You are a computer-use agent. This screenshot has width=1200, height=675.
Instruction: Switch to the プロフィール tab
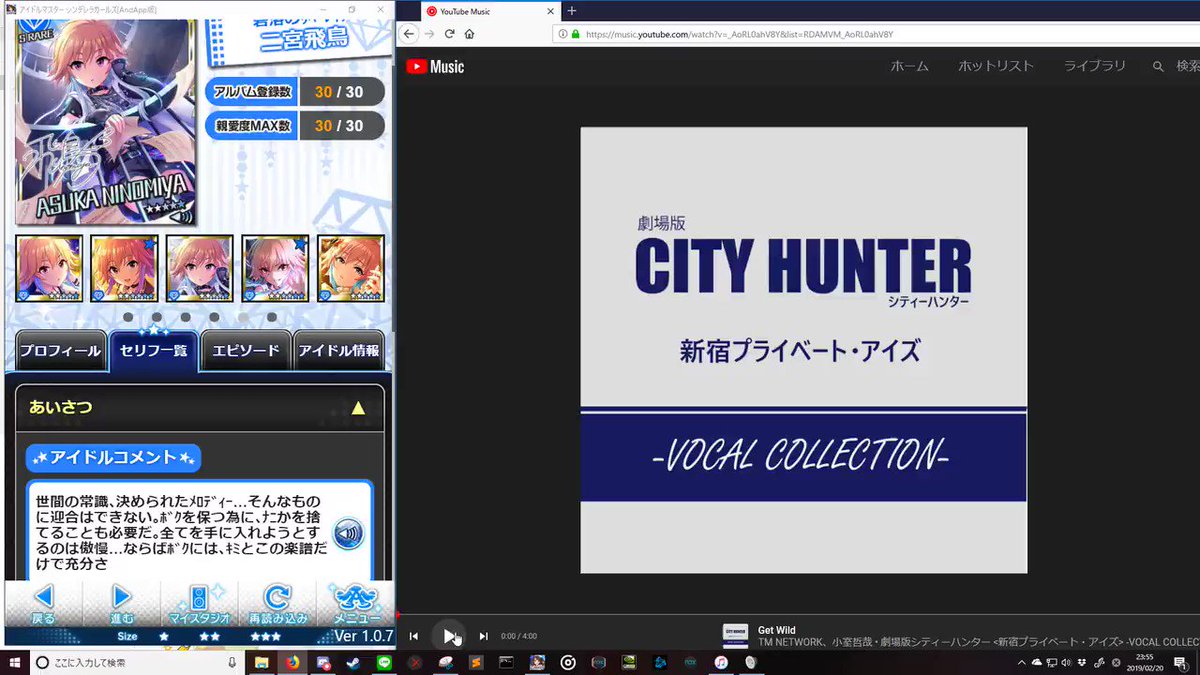coord(60,351)
